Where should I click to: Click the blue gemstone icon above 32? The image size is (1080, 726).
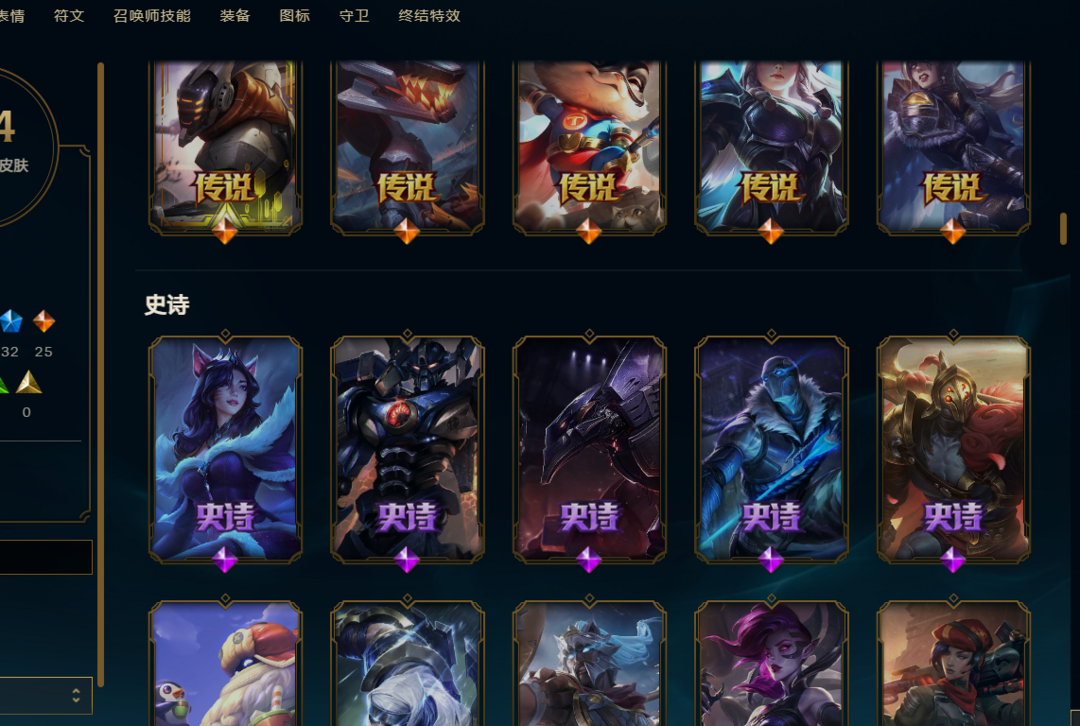coord(10,321)
